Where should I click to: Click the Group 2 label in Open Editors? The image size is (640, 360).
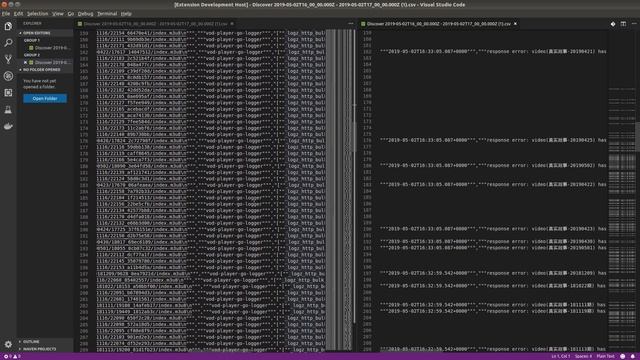[x=32, y=55]
